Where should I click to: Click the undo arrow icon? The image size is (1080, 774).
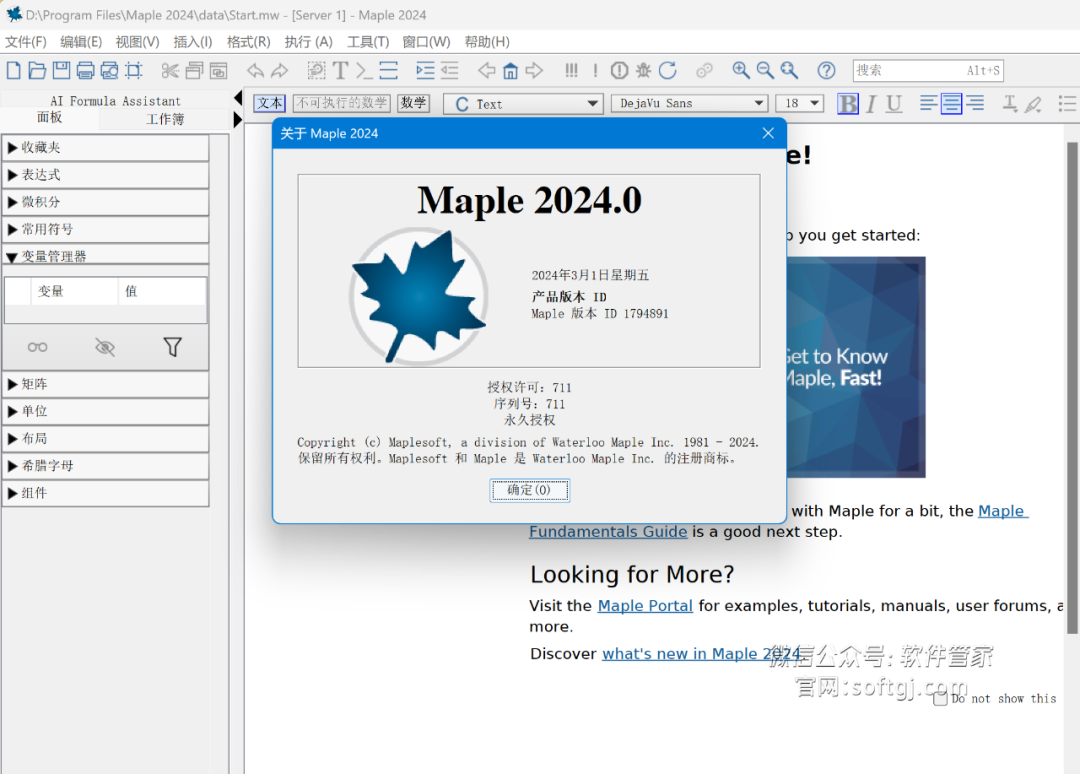[256, 70]
